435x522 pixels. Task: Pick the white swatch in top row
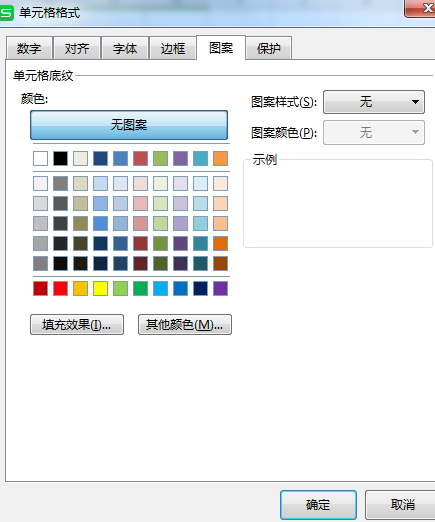(40, 158)
